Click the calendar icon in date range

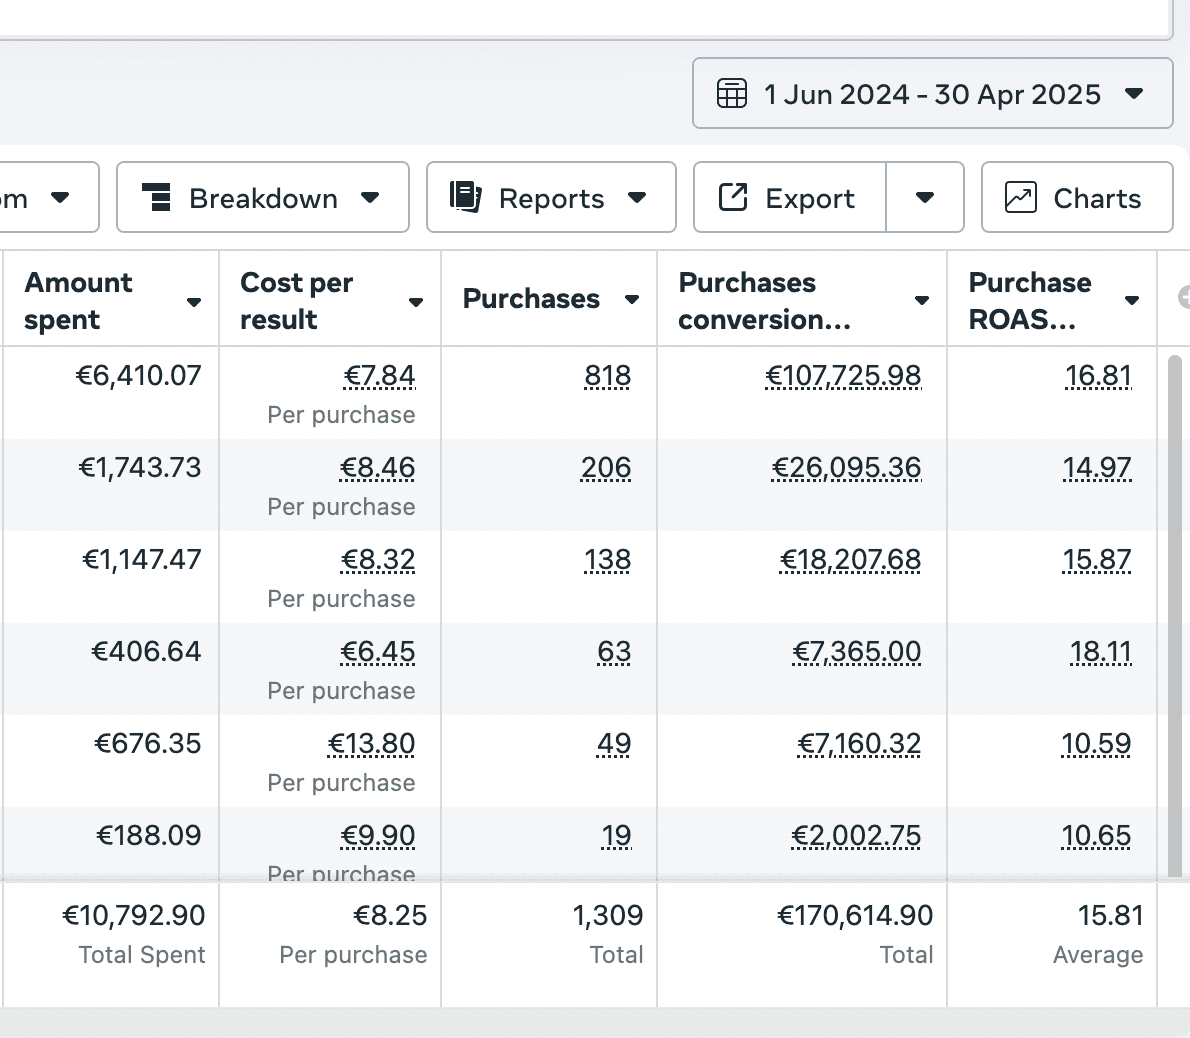(x=732, y=94)
